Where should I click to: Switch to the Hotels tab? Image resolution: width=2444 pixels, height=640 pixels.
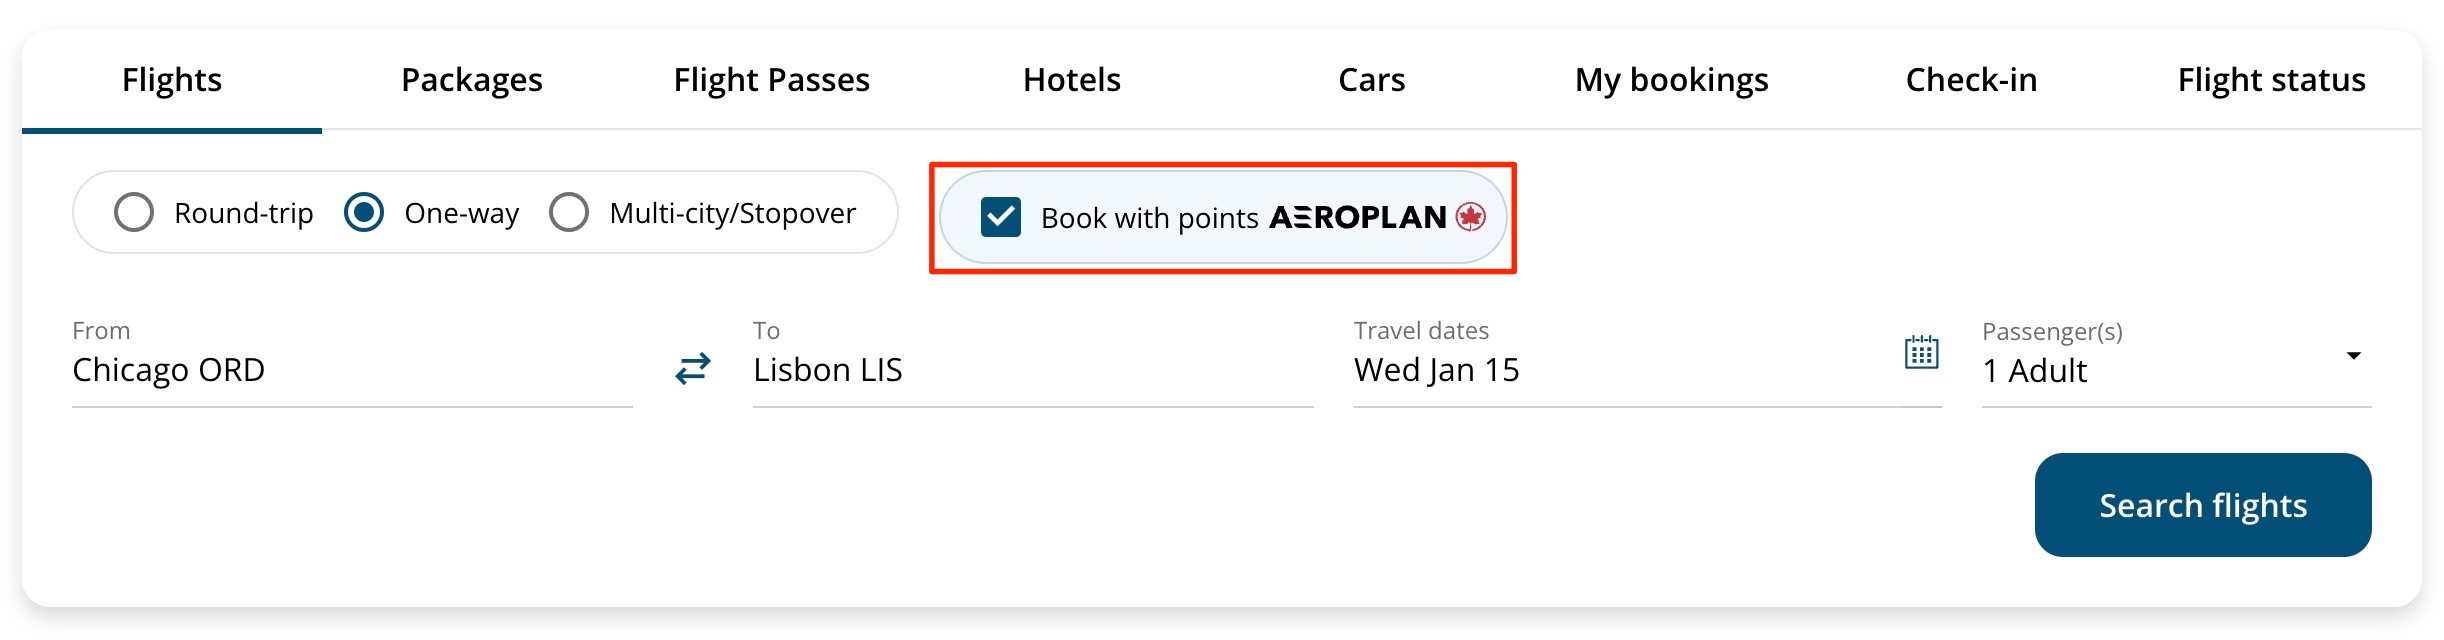(x=1070, y=80)
